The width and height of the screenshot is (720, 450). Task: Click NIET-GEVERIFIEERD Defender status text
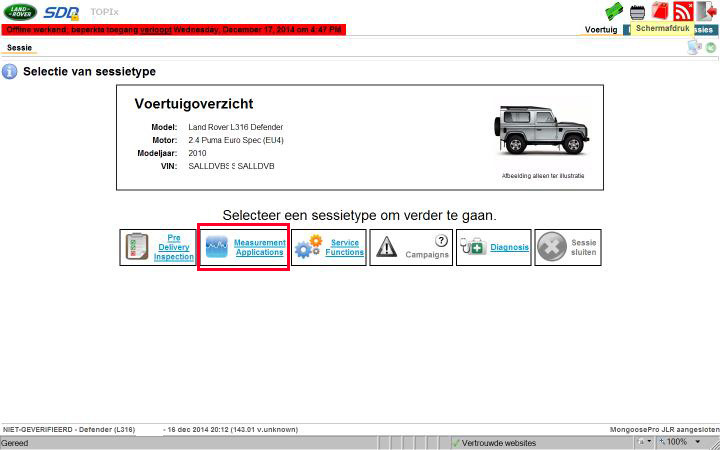[x=69, y=430]
